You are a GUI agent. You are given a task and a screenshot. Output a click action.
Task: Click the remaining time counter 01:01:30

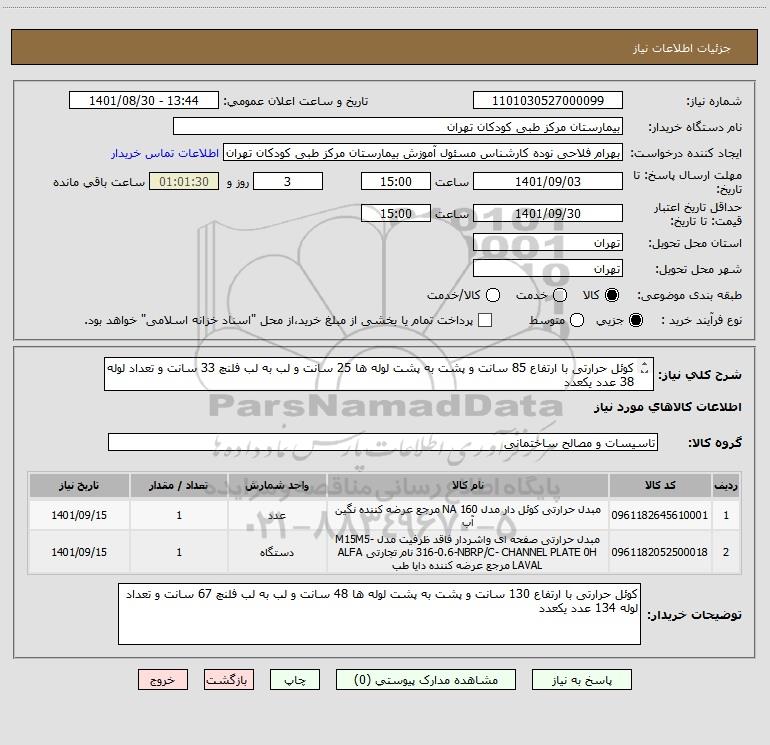[184, 181]
